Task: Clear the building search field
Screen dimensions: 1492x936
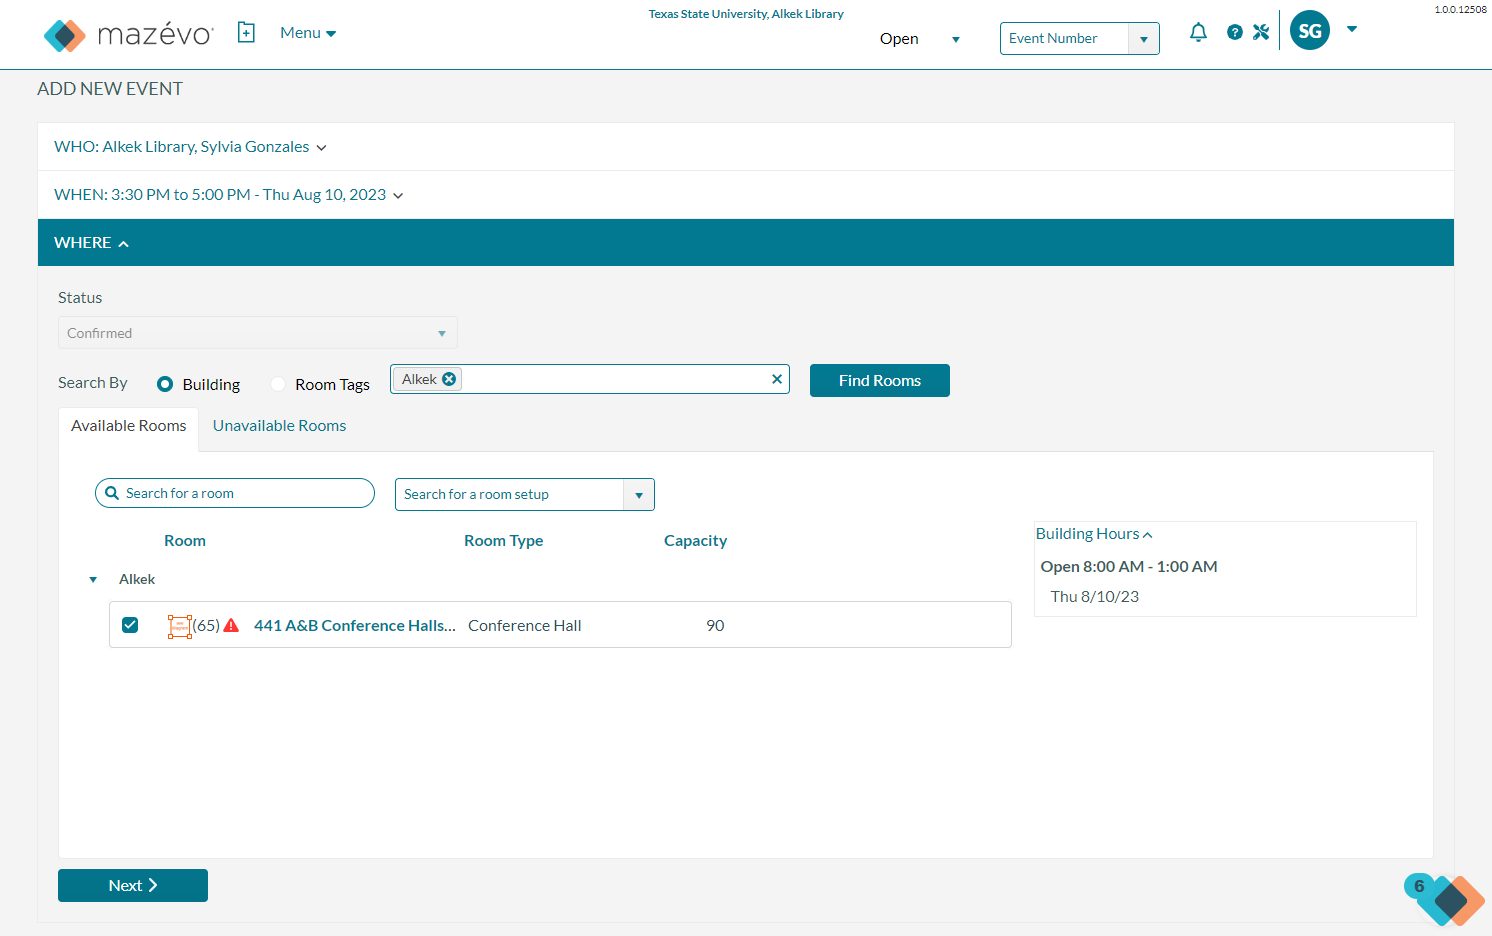Action: pyautogui.click(x=777, y=379)
